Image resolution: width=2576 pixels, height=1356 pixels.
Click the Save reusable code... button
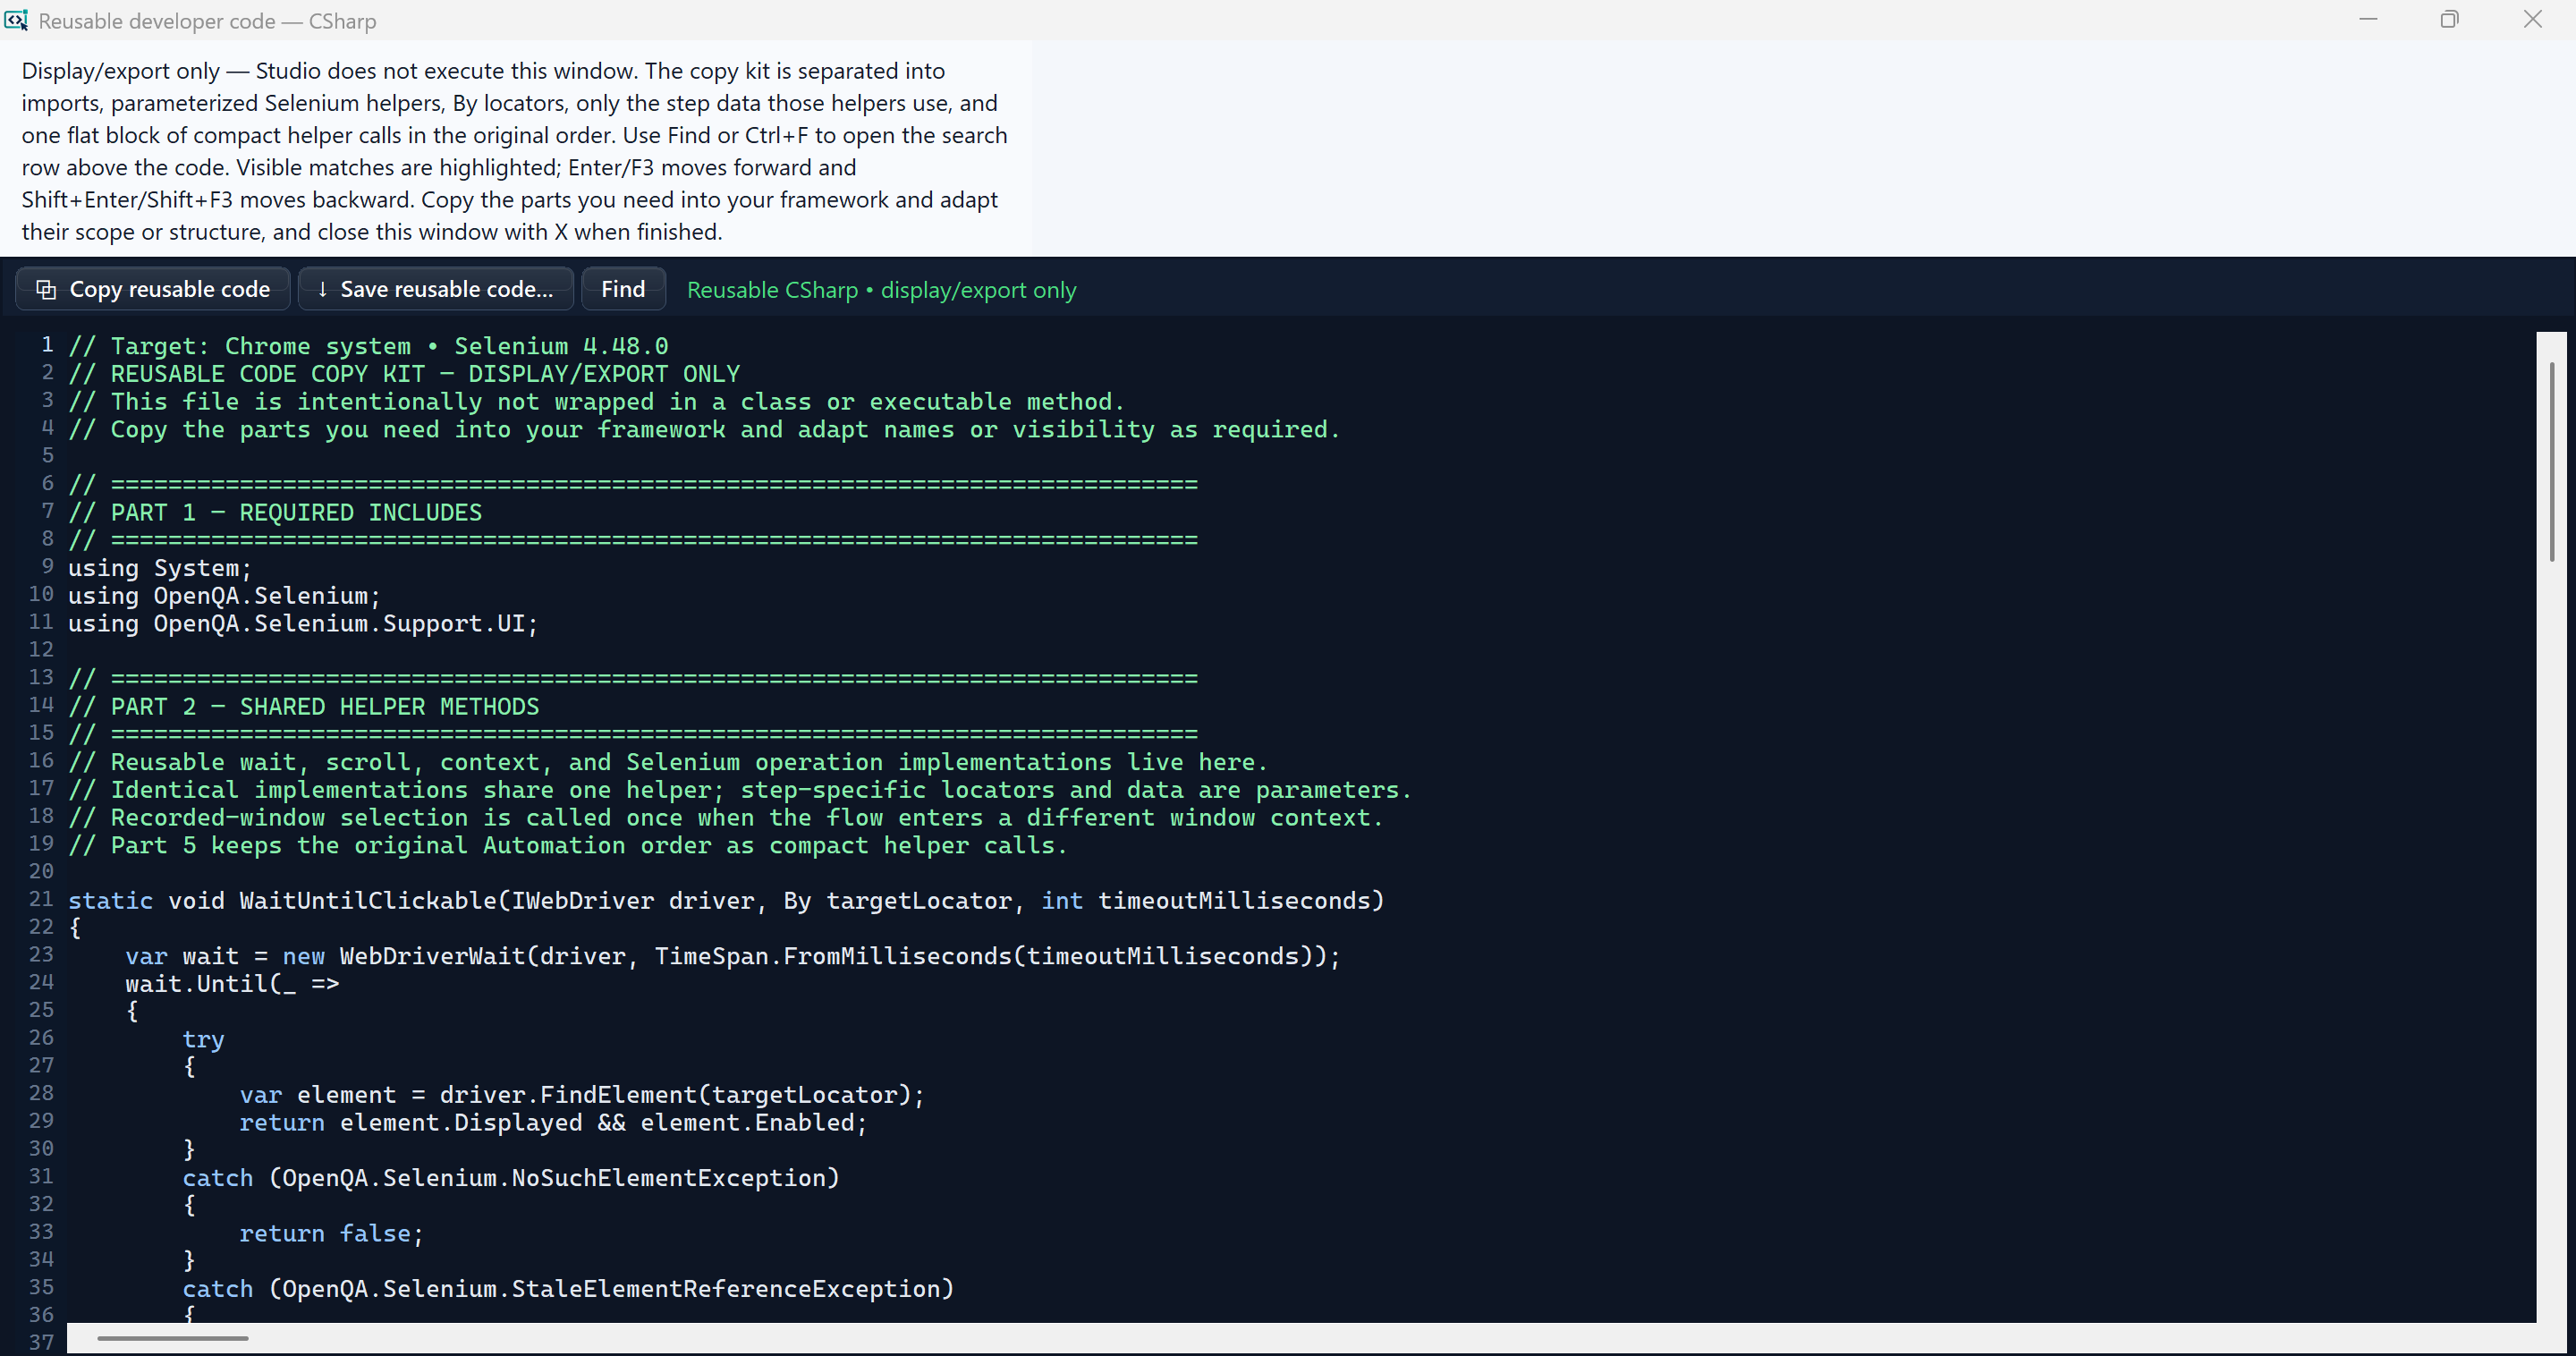click(x=436, y=289)
